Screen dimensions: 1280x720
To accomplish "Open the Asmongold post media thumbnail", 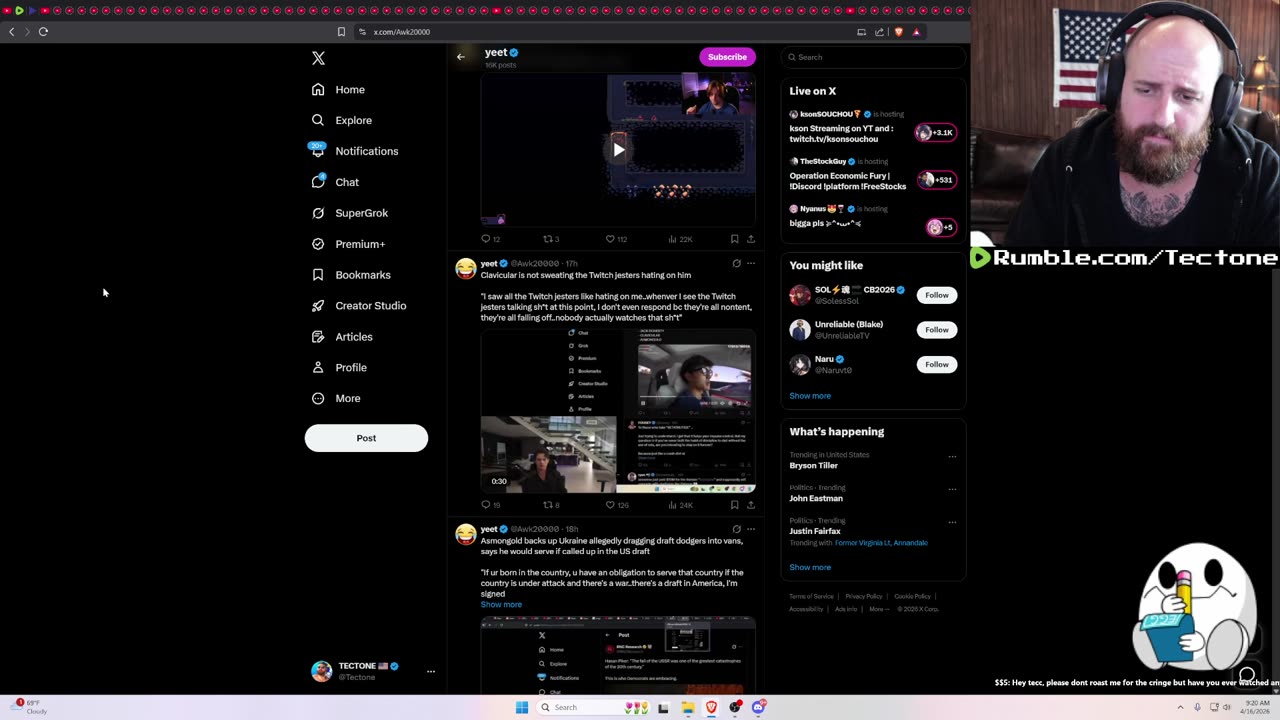I will [618, 656].
